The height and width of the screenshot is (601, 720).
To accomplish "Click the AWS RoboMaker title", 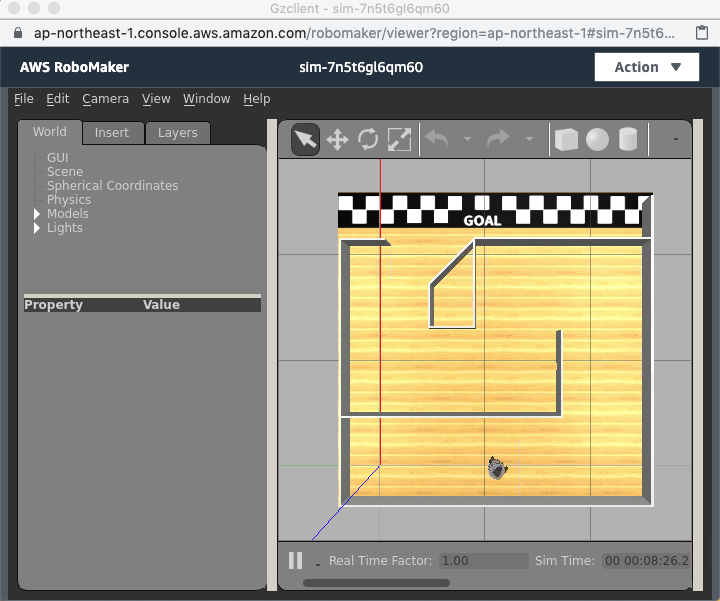I will (74, 67).
